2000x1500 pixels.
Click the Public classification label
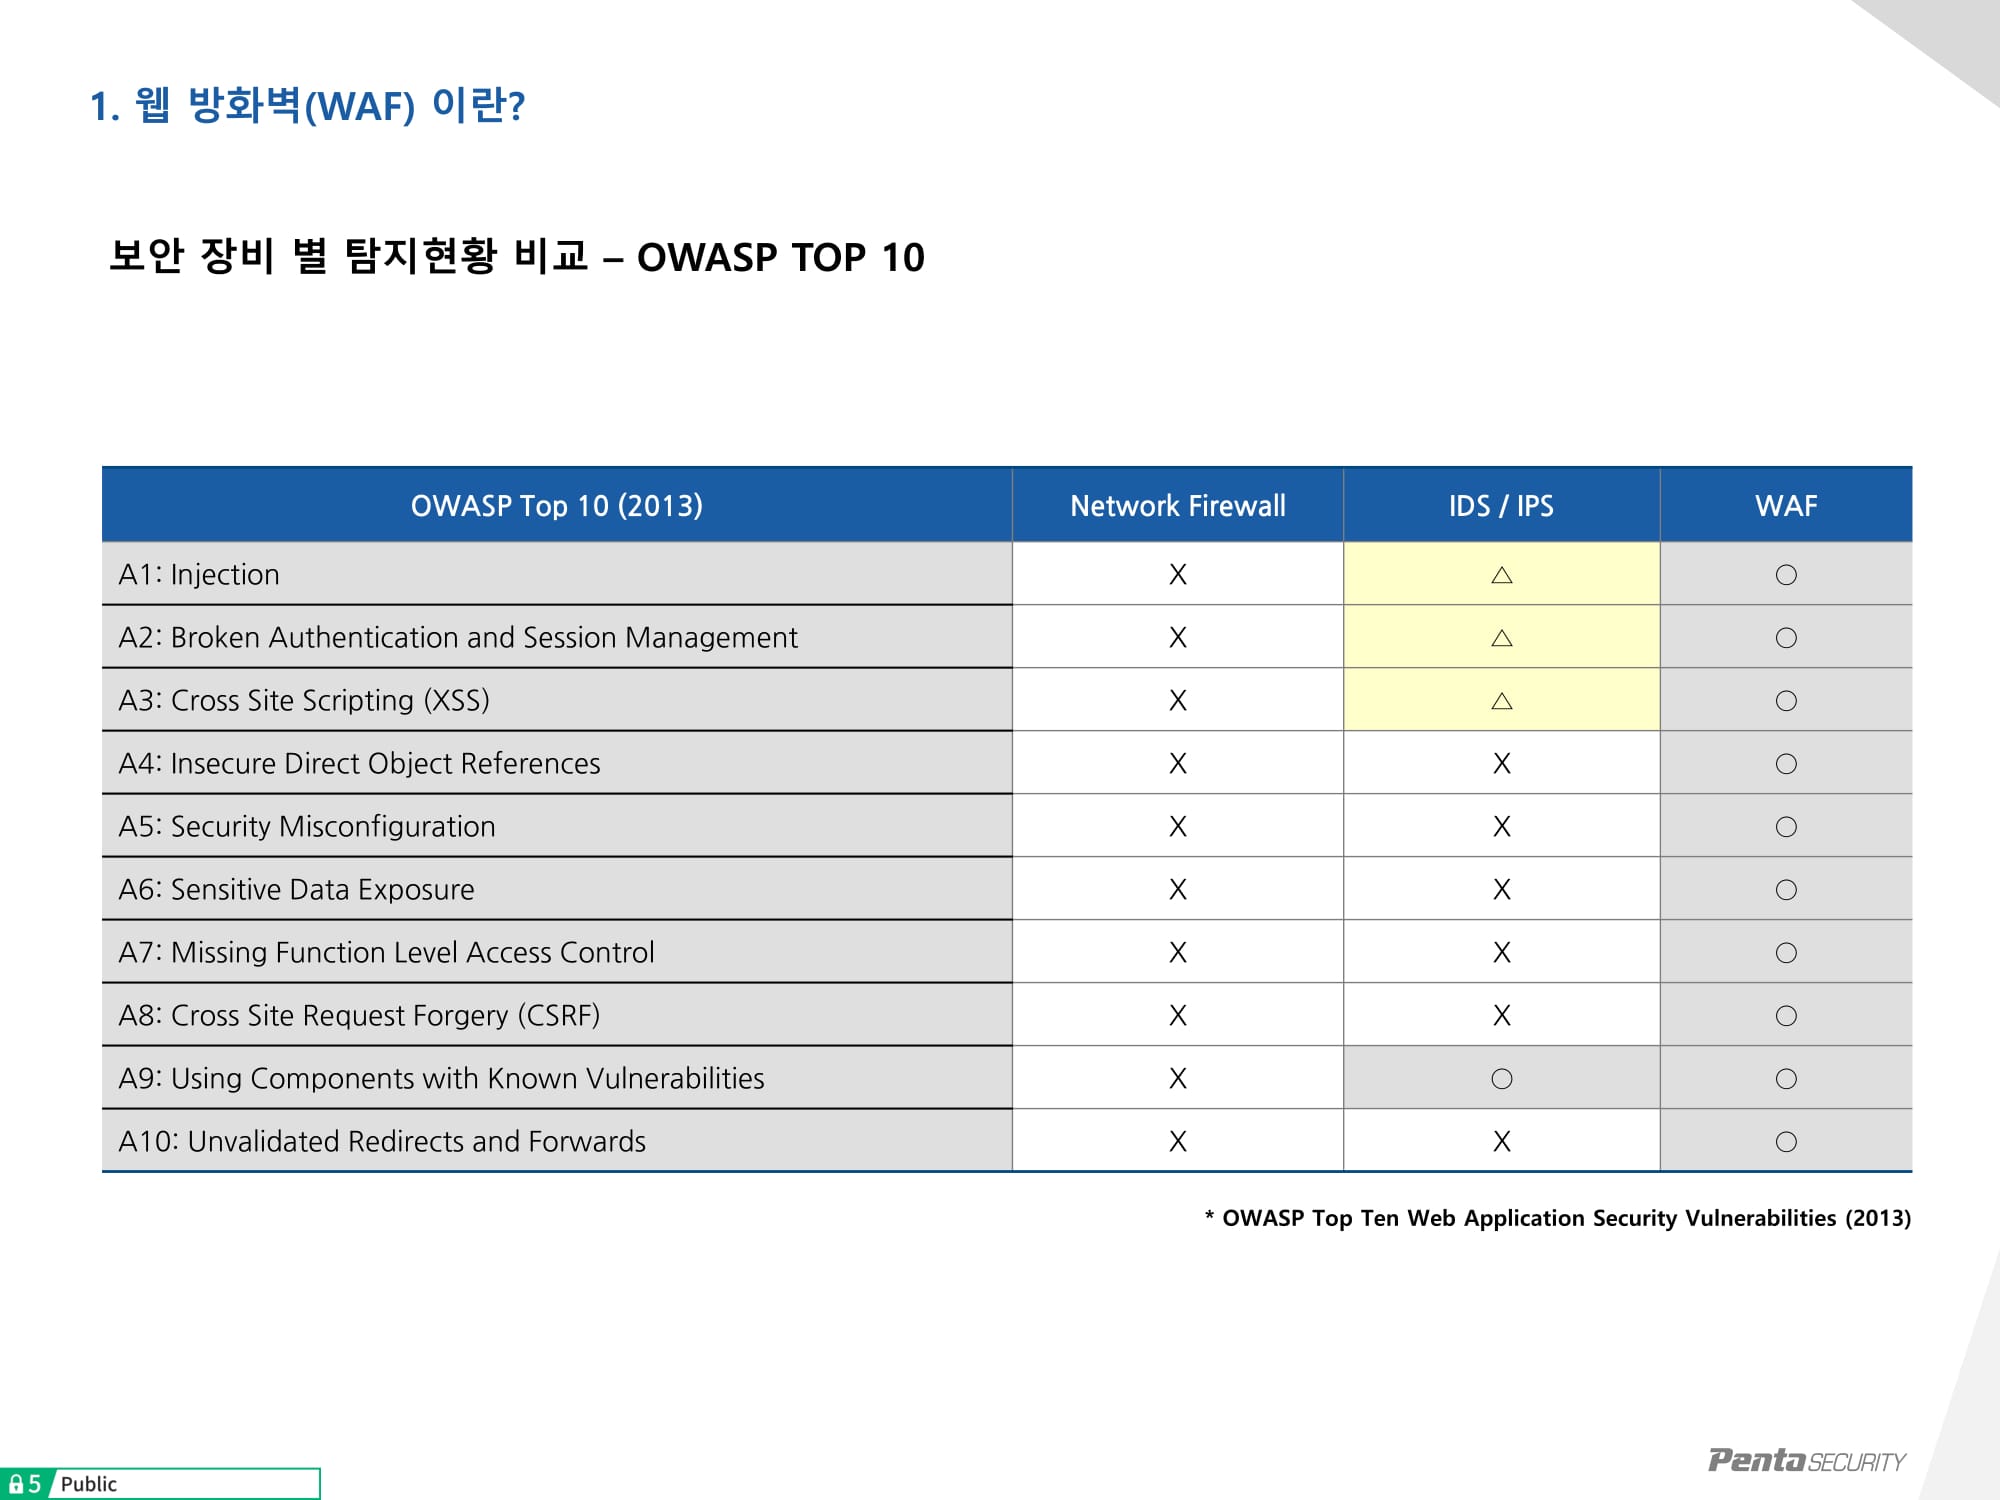(x=89, y=1484)
